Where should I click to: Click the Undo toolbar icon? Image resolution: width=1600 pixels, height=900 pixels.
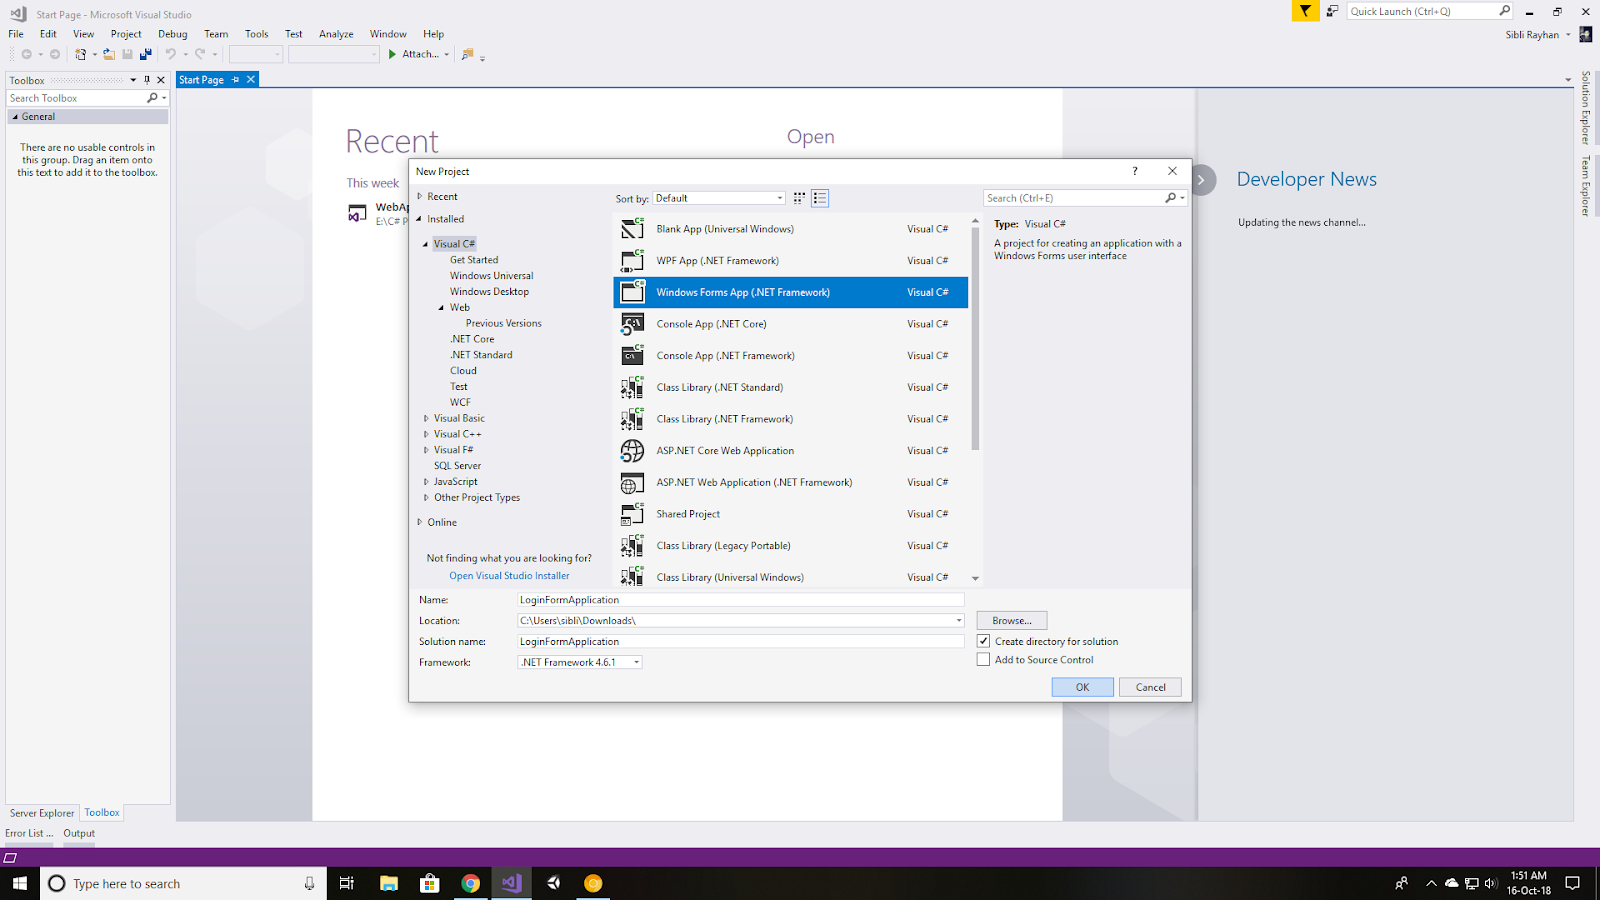170,54
